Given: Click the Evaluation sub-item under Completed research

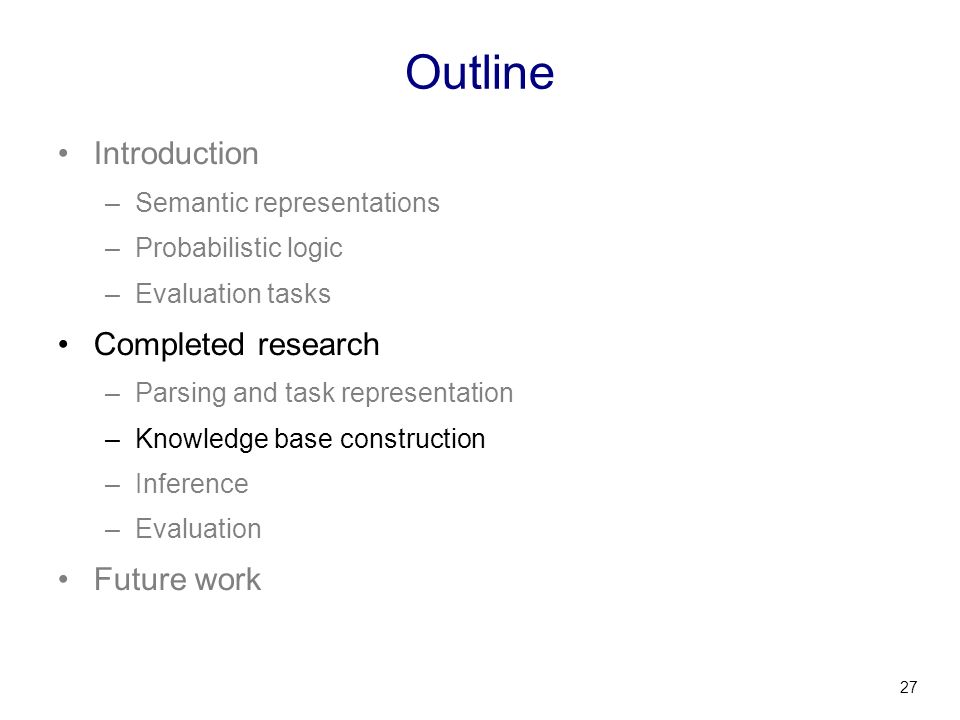Looking at the screenshot, I should pyautogui.click(x=198, y=529).
